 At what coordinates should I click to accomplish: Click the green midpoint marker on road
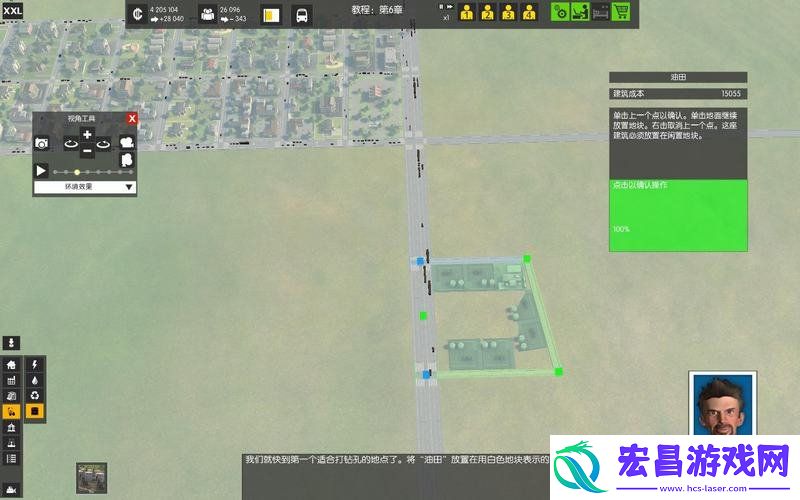pos(423,316)
